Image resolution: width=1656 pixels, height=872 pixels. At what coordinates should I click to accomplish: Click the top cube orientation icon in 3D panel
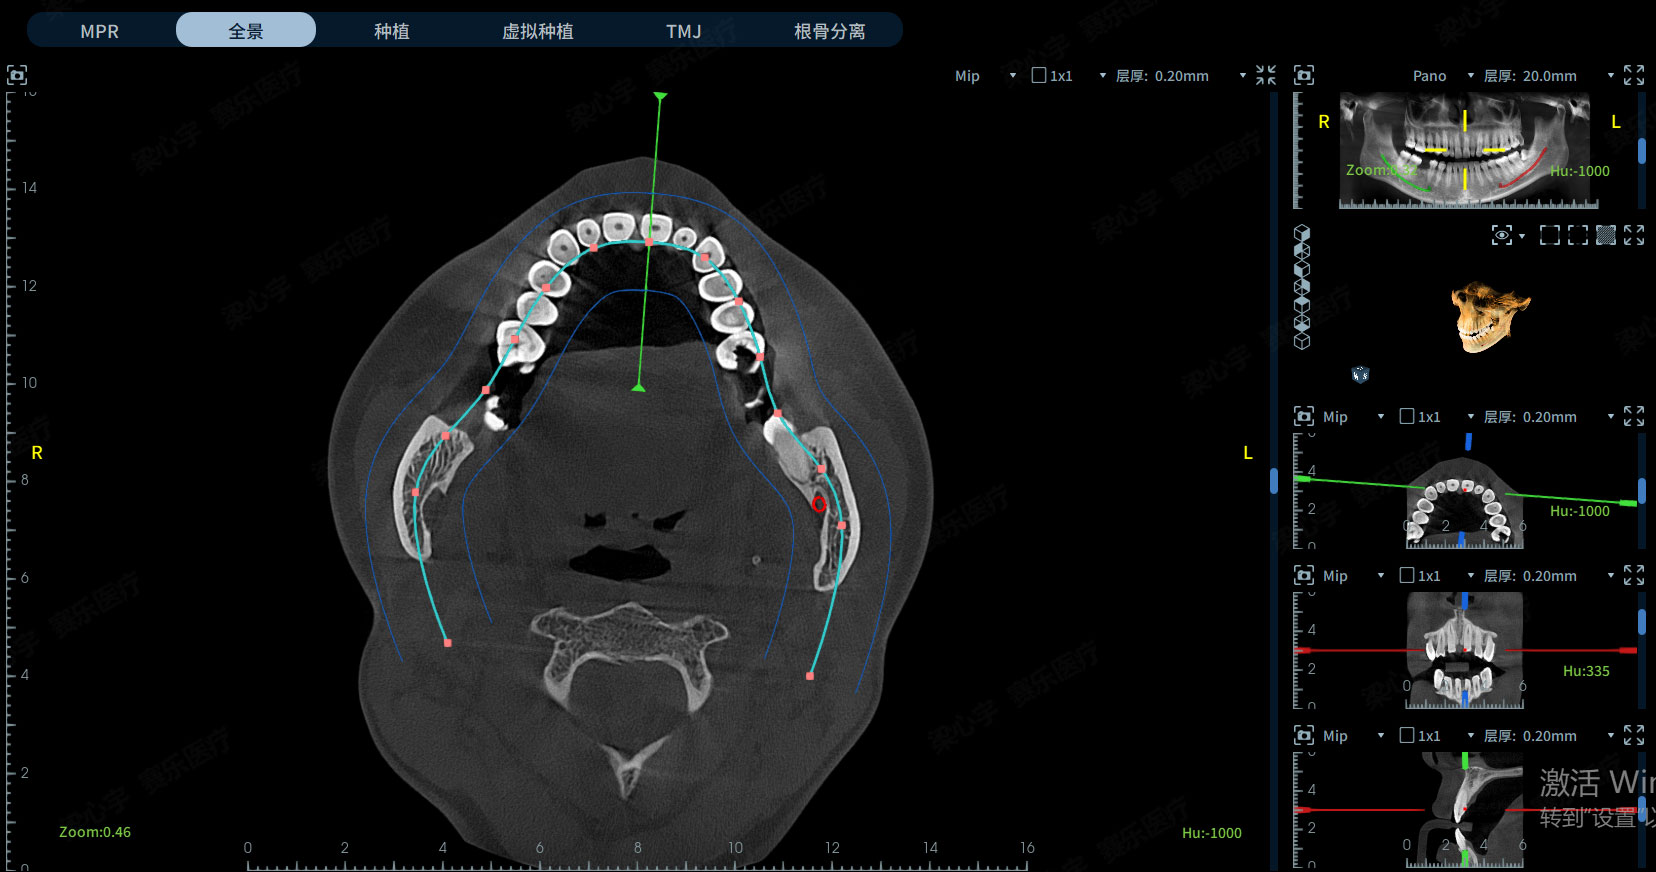click(x=1302, y=233)
